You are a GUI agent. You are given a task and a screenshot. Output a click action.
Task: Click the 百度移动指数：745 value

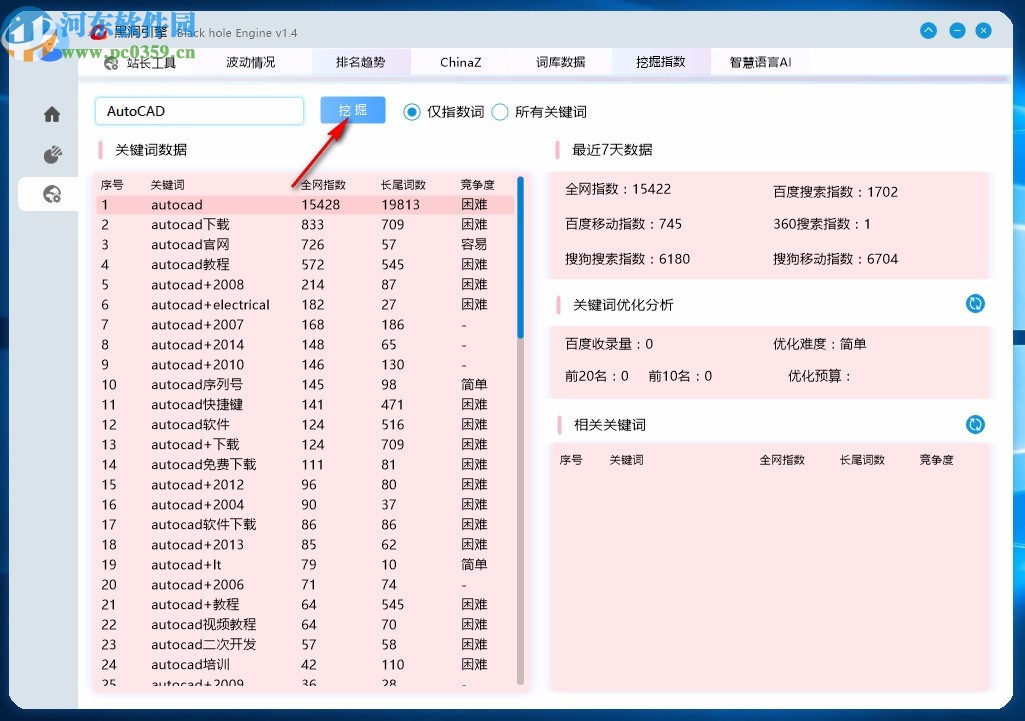(623, 224)
